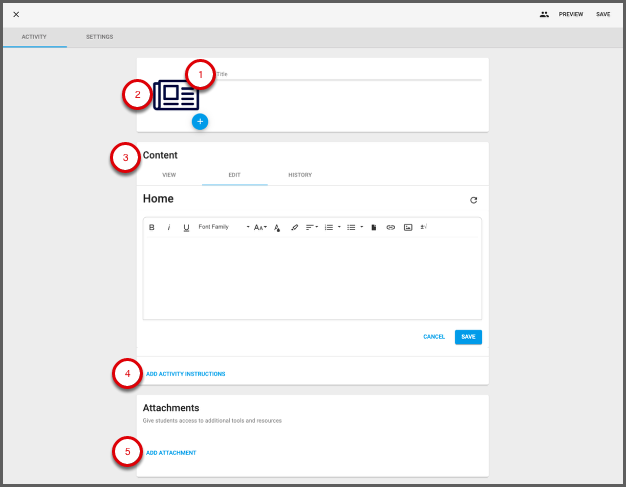Click the insert image icon
Image resolution: width=626 pixels, height=487 pixels.
click(408, 227)
